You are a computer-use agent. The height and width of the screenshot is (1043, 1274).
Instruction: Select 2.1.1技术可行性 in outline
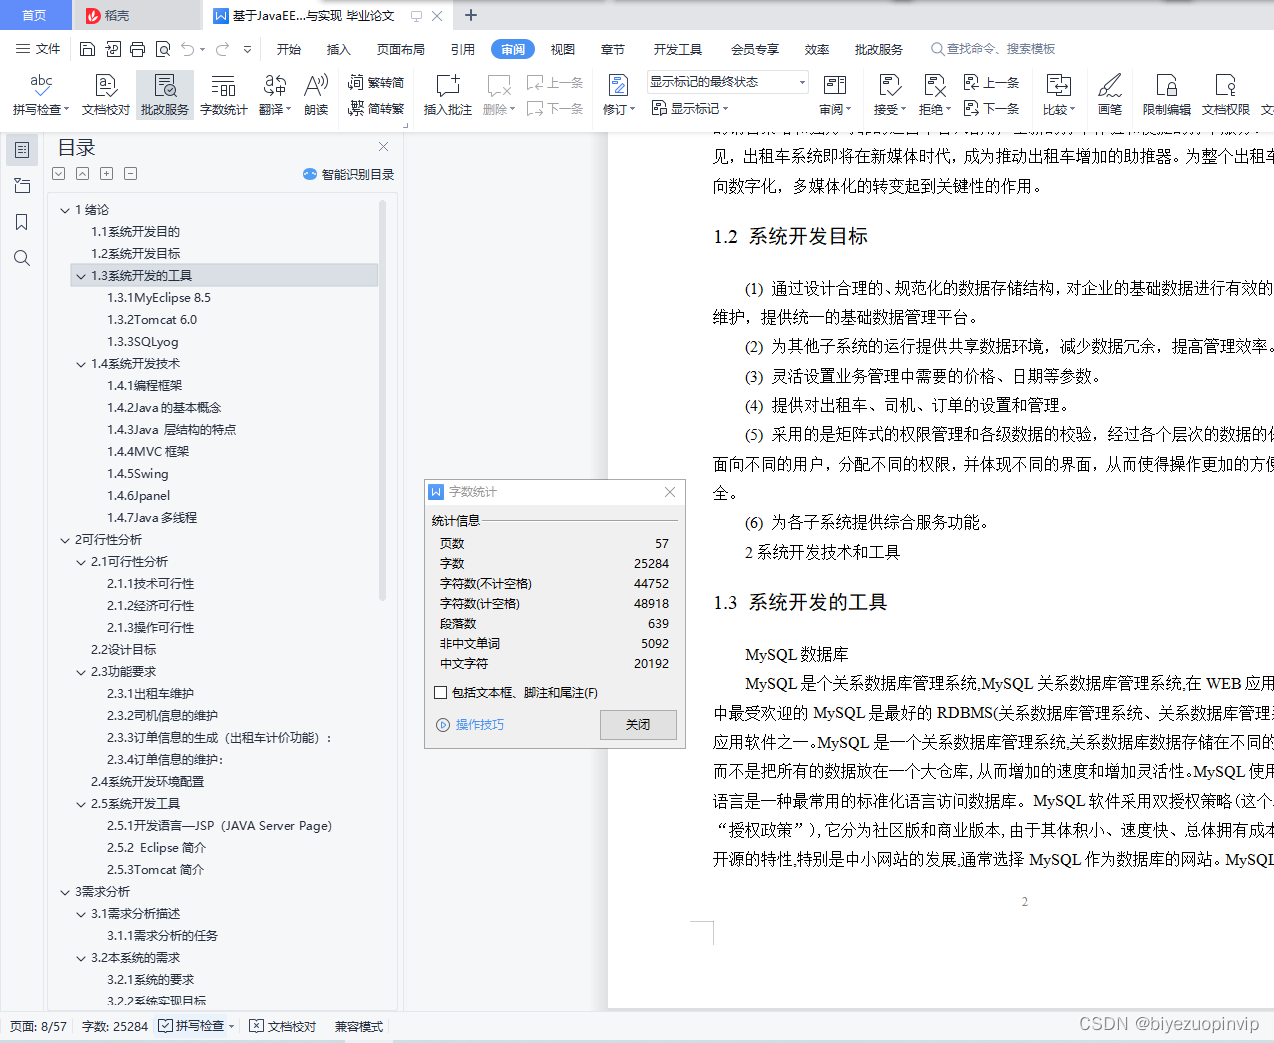[x=151, y=584]
